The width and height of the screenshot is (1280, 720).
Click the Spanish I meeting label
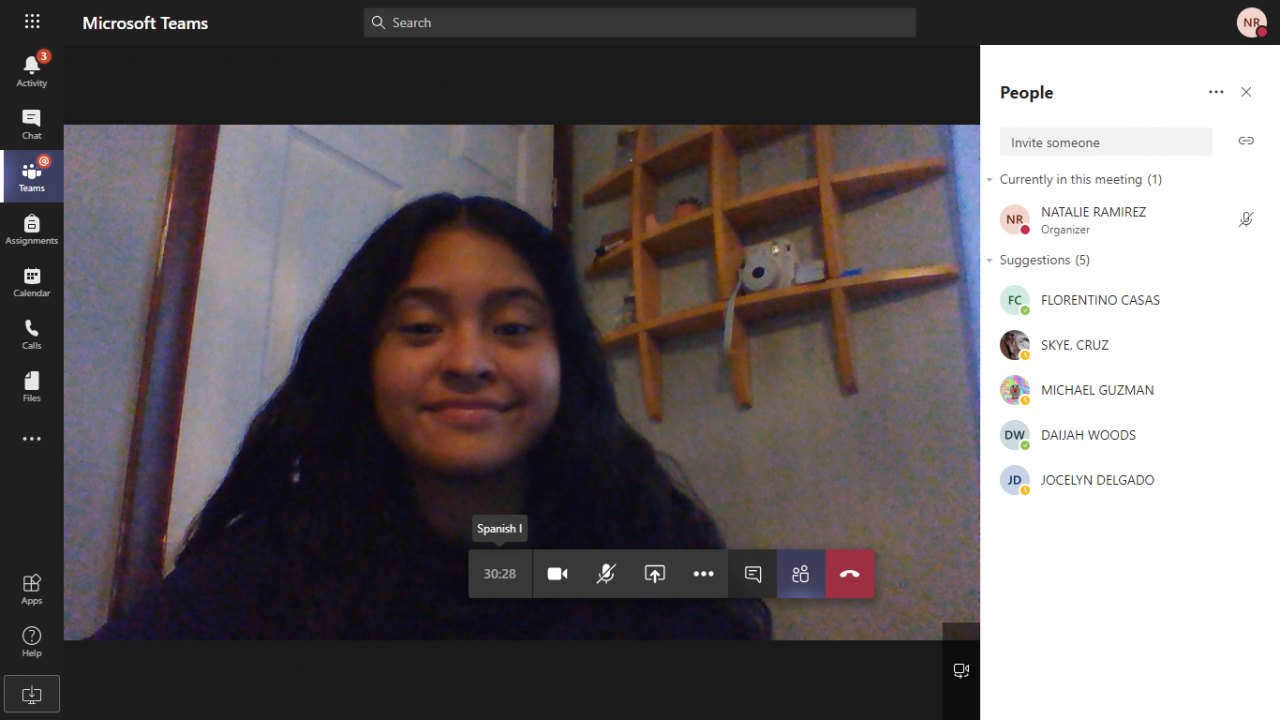click(x=499, y=529)
